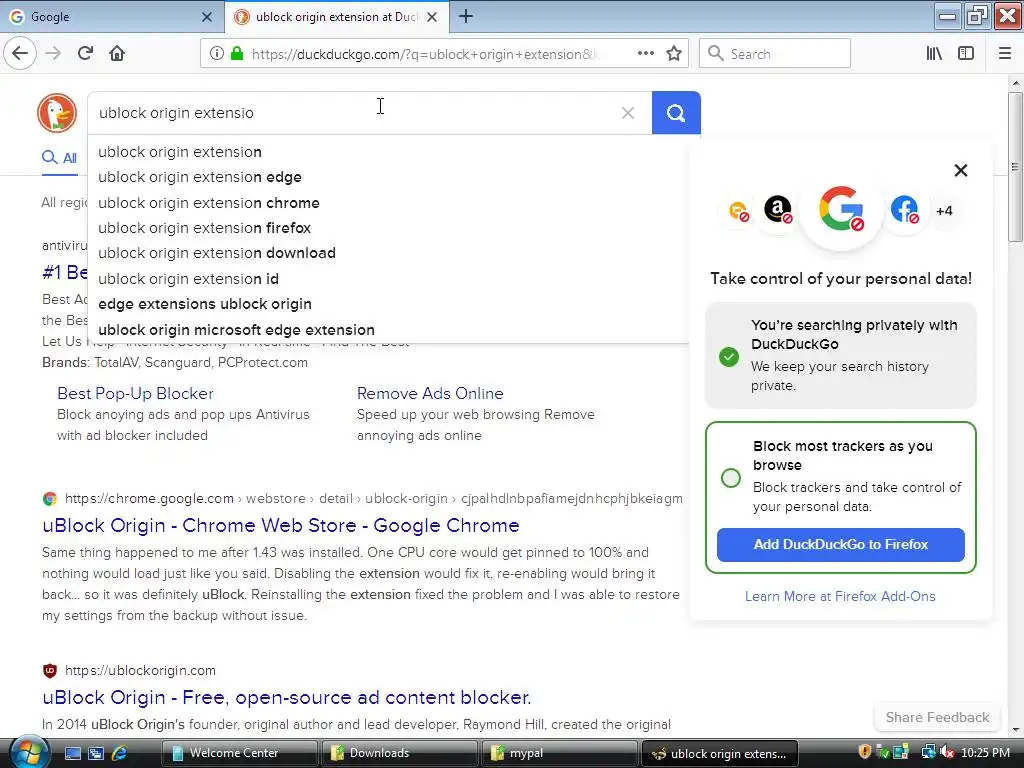The image size is (1024, 768).
Task: Launch Internet Explorer from quick launch
Action: click(x=120, y=753)
